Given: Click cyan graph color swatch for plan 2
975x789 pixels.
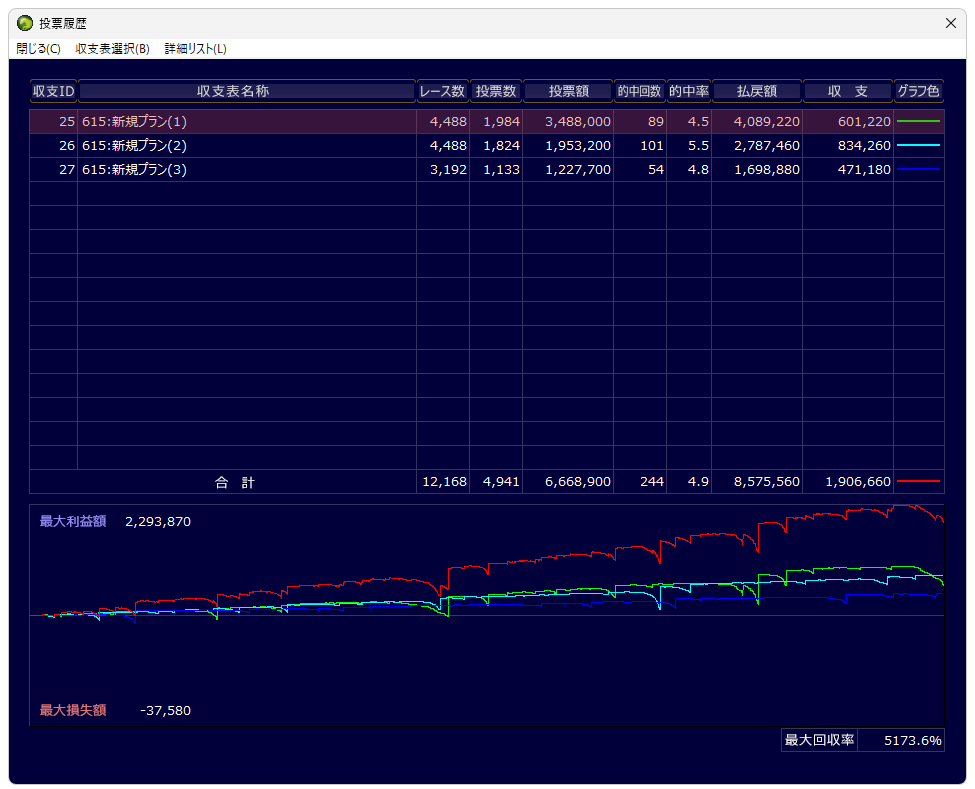Looking at the screenshot, I should 918,146.
